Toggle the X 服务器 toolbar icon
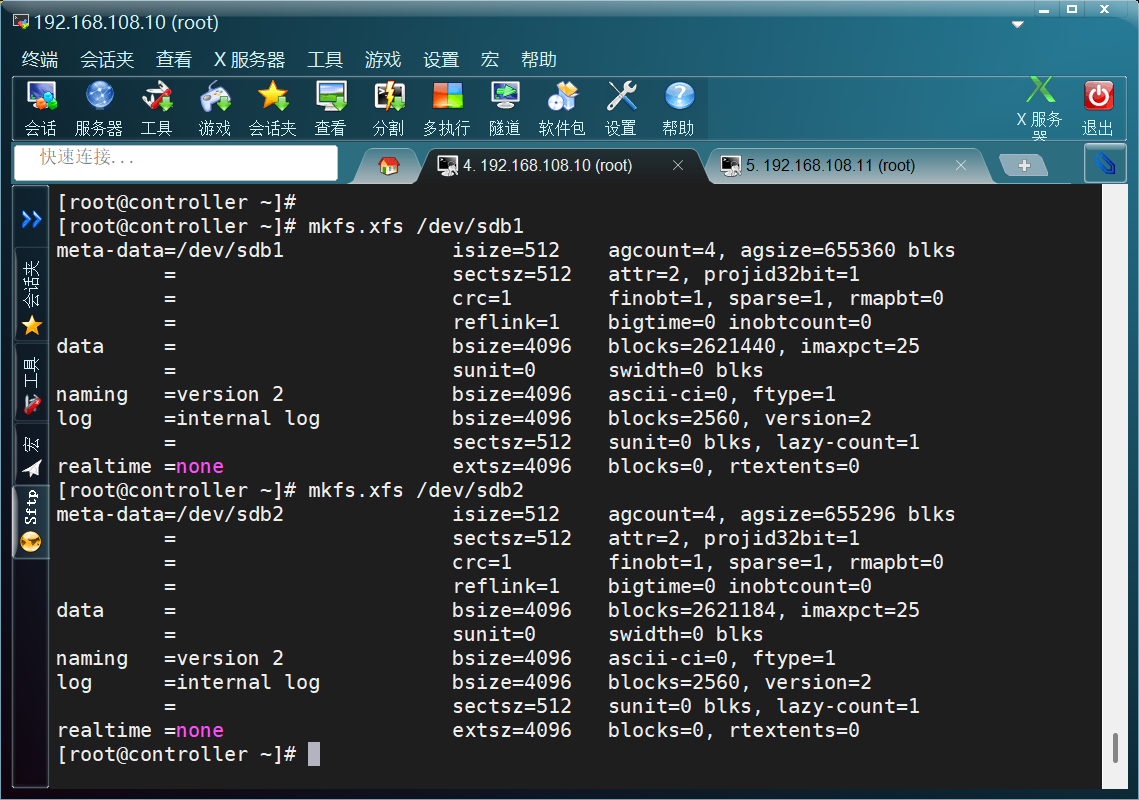 [x=1039, y=109]
